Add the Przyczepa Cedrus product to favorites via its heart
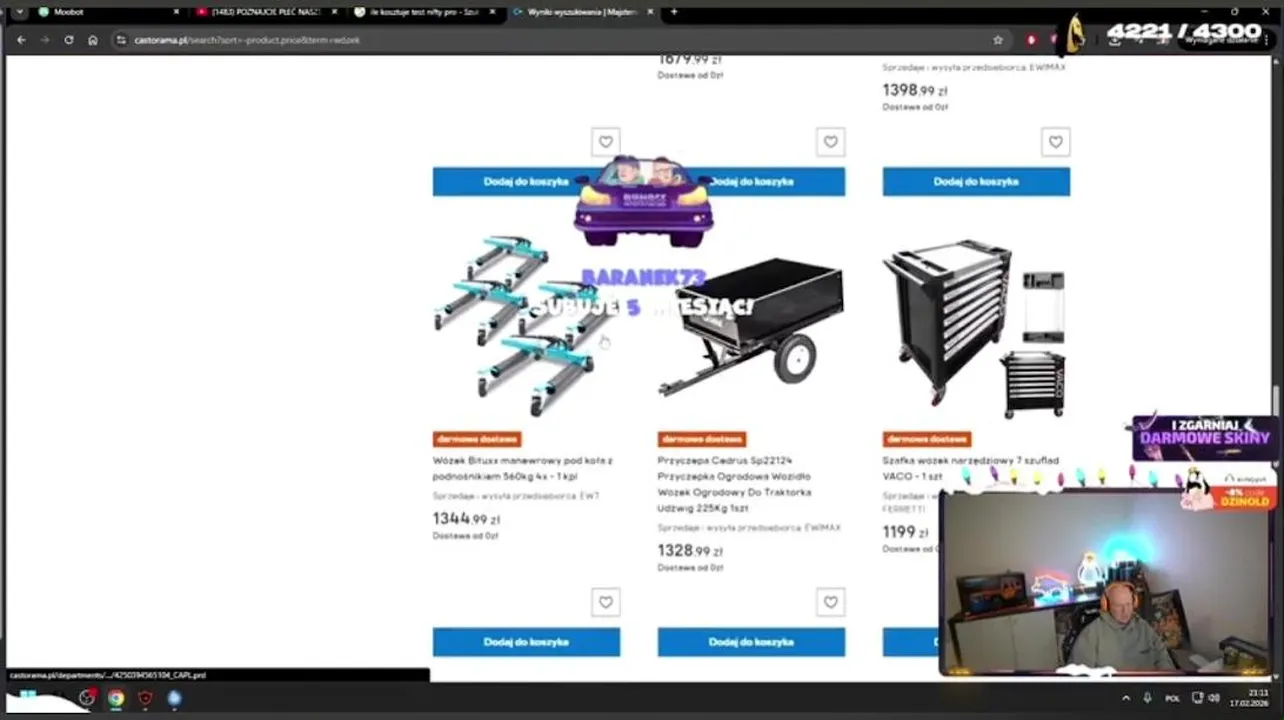 tap(830, 602)
